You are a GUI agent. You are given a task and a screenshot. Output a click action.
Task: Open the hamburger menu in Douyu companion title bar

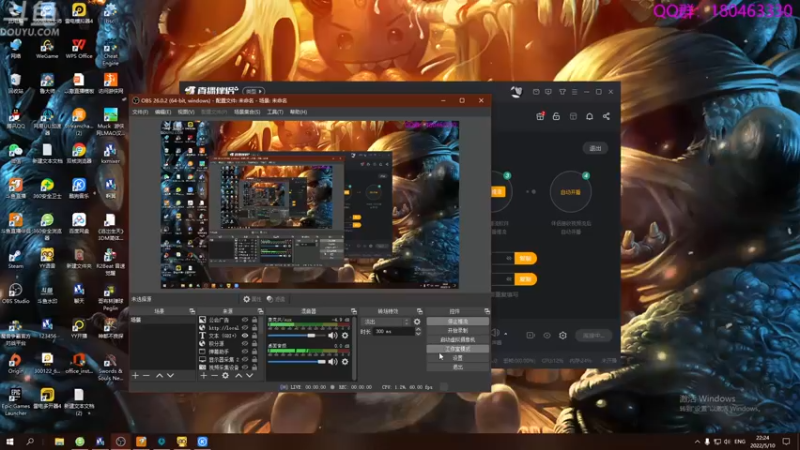(574, 92)
